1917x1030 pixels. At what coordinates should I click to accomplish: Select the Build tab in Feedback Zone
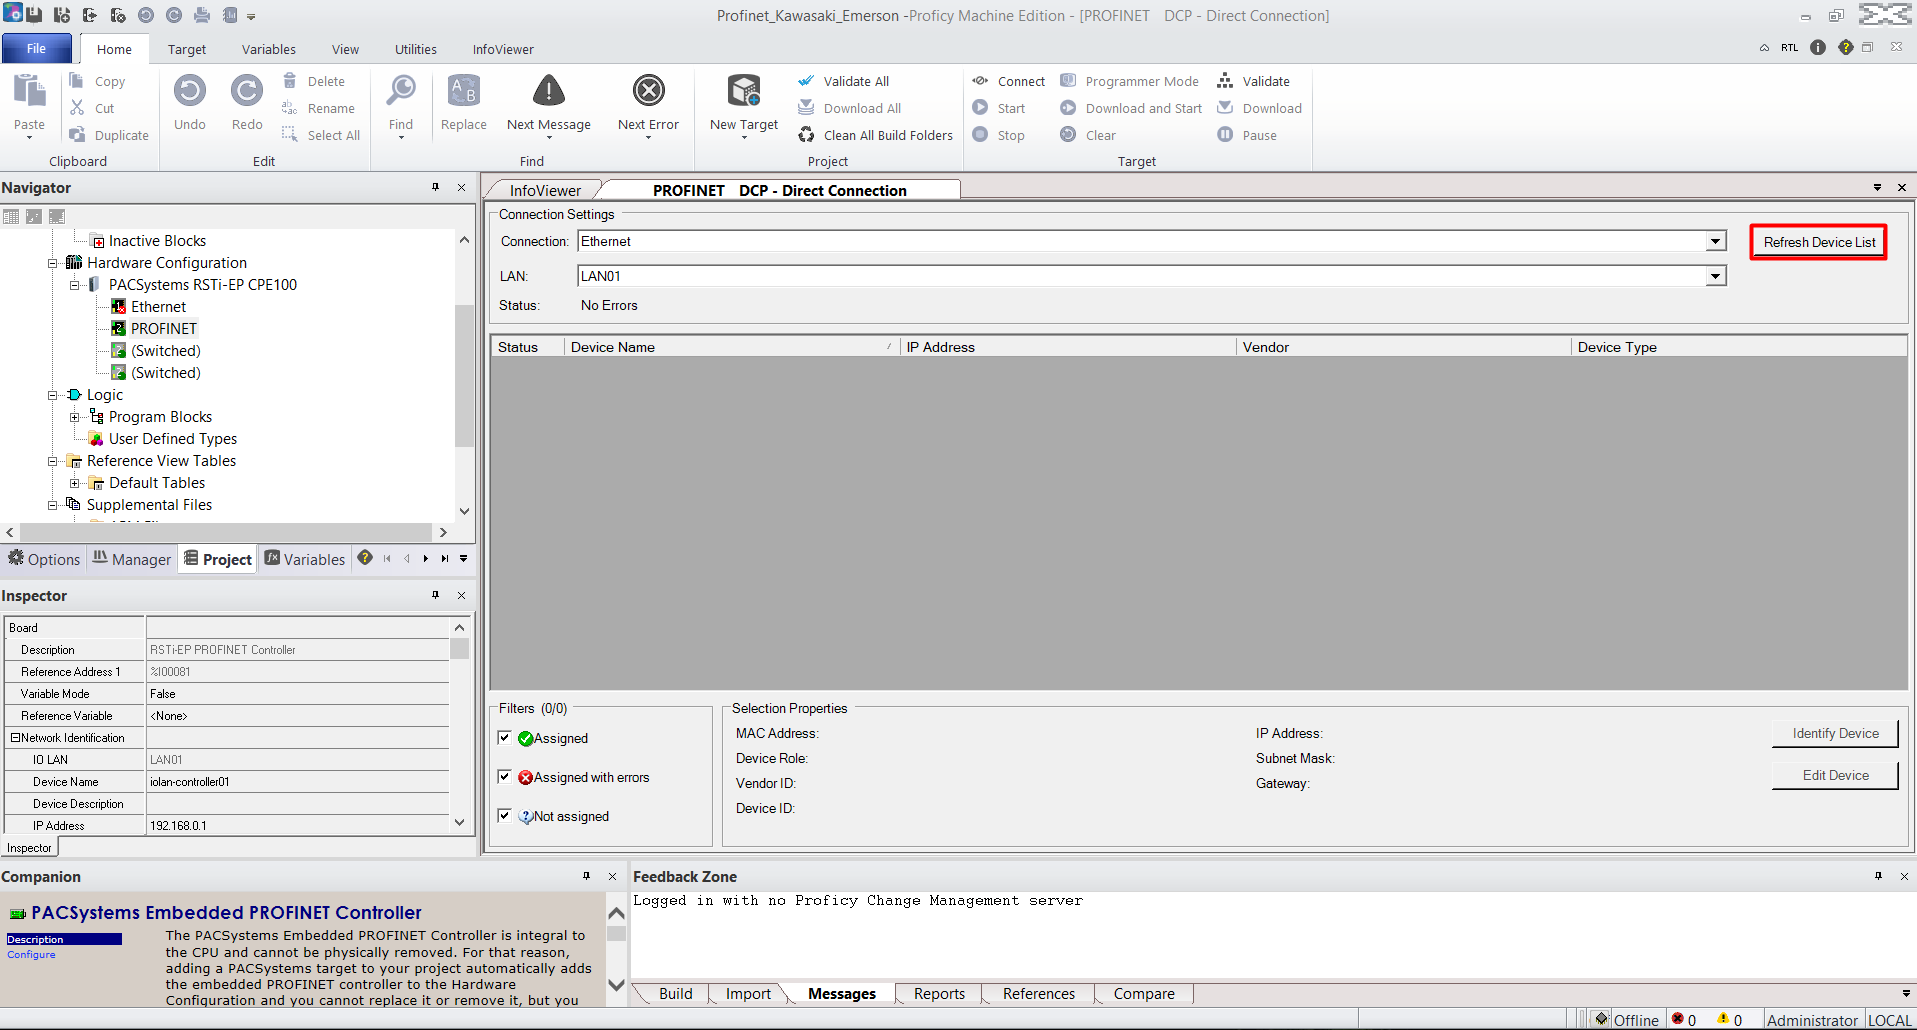676,993
